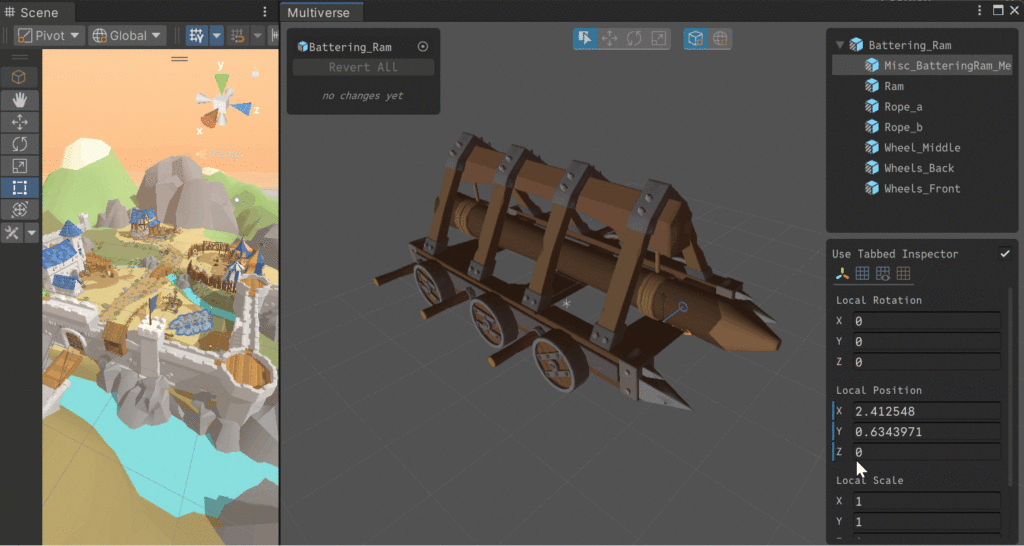This screenshot has height=546, width=1024.
Task: Open the Global orientation dropdown
Action: [x=127, y=35]
